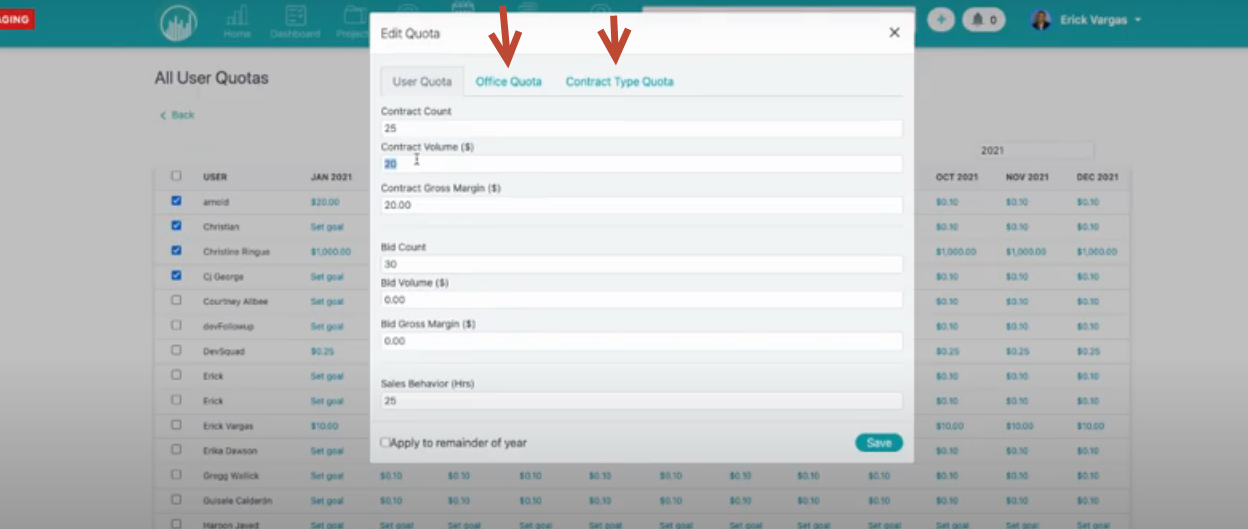Click the app logo in the header
The image size is (1248, 529).
[179, 23]
